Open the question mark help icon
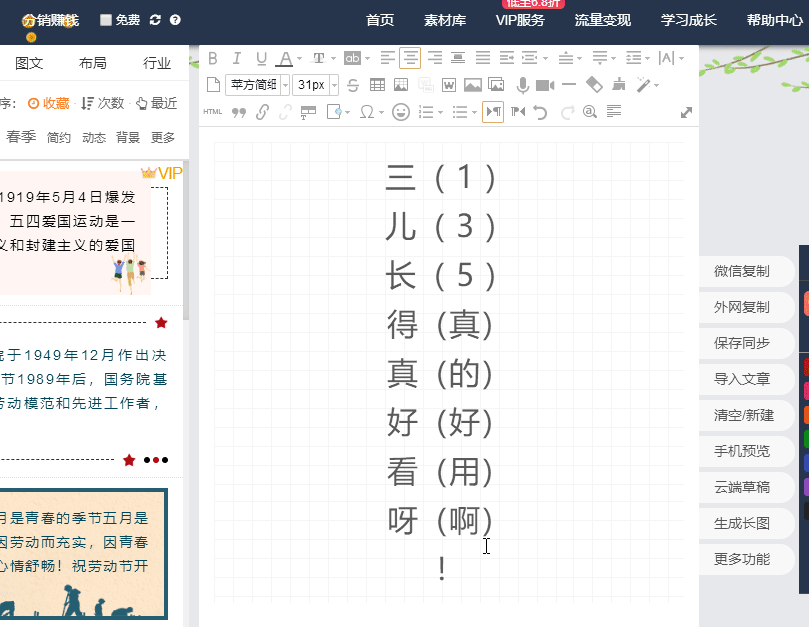 point(175,20)
